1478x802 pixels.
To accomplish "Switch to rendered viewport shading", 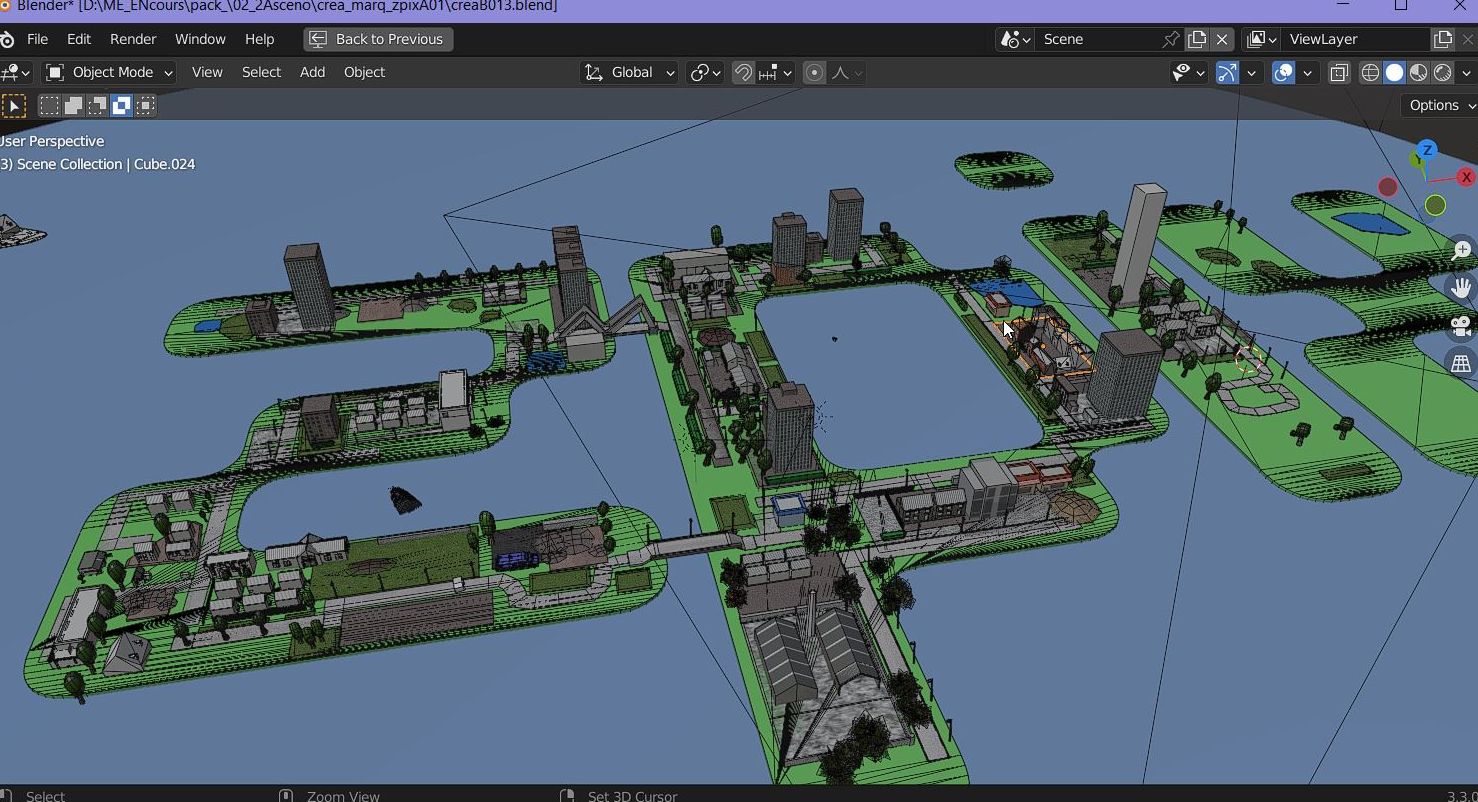I will (x=1443, y=72).
